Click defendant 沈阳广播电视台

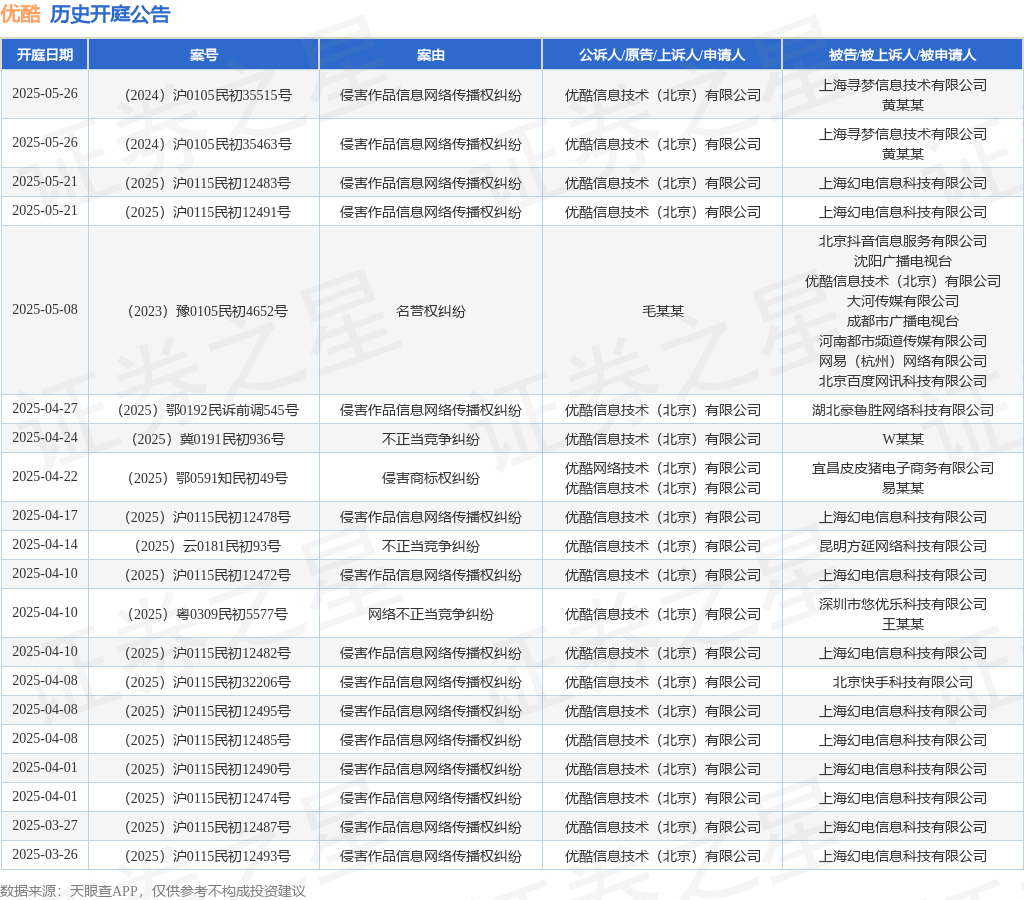click(903, 261)
